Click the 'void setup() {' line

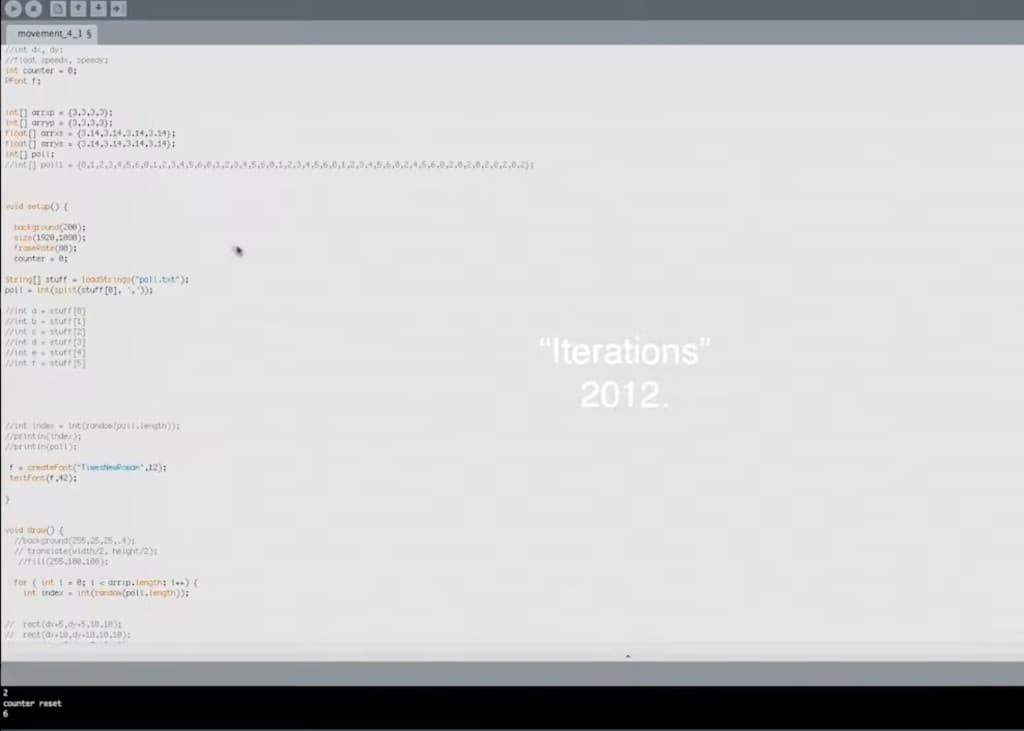(x=37, y=206)
